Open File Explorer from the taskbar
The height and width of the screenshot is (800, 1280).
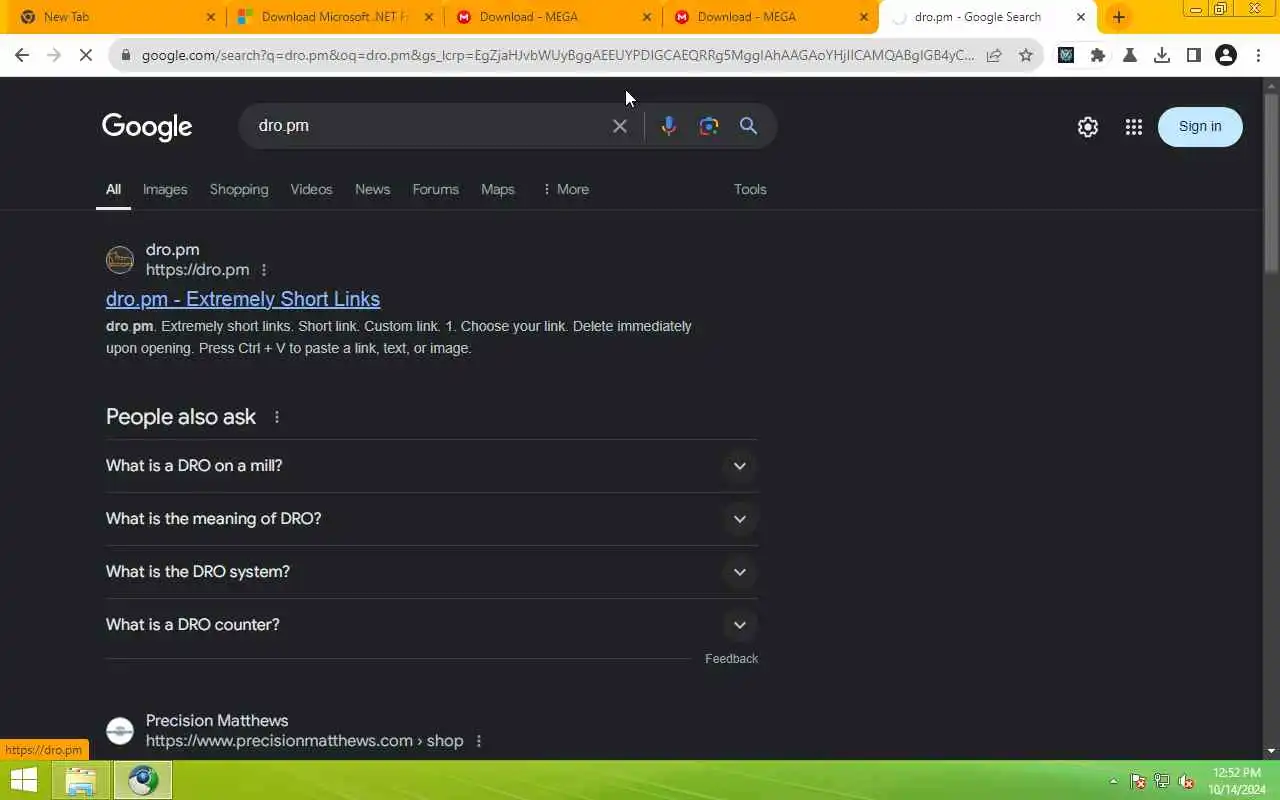click(81, 780)
